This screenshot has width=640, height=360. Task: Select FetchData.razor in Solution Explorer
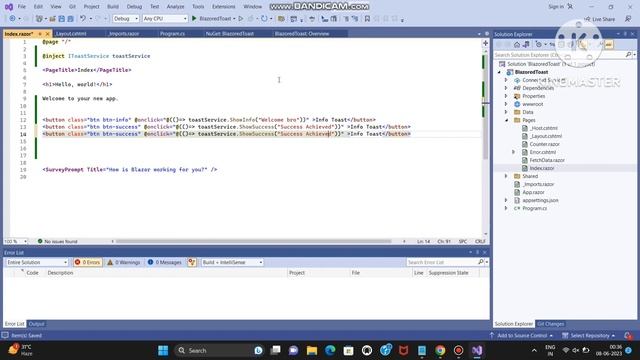click(x=547, y=160)
